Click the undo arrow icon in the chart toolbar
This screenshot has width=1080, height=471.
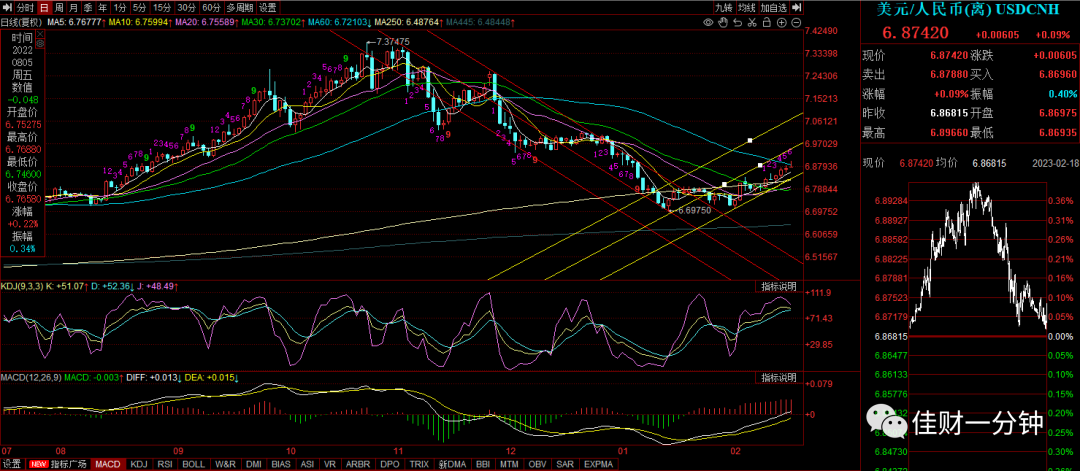tap(738, 23)
